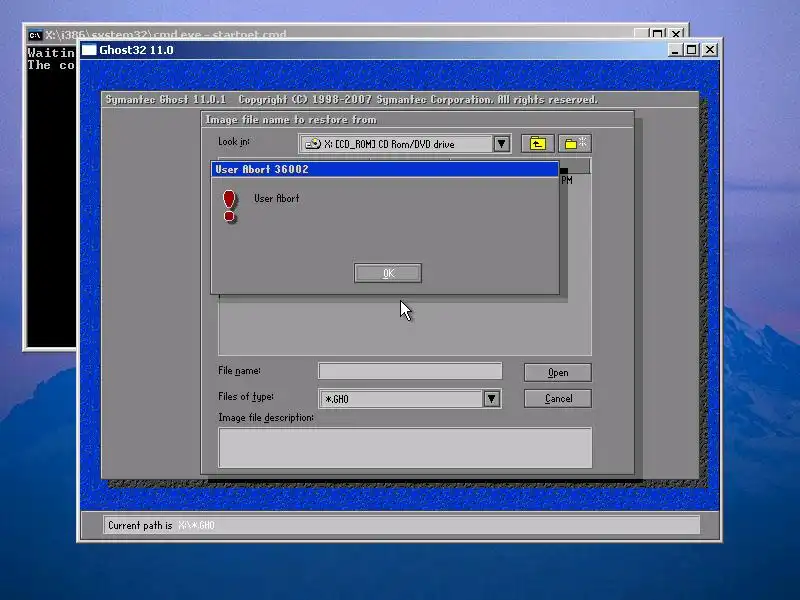Close the Ghost32 11.0 window

(710, 50)
